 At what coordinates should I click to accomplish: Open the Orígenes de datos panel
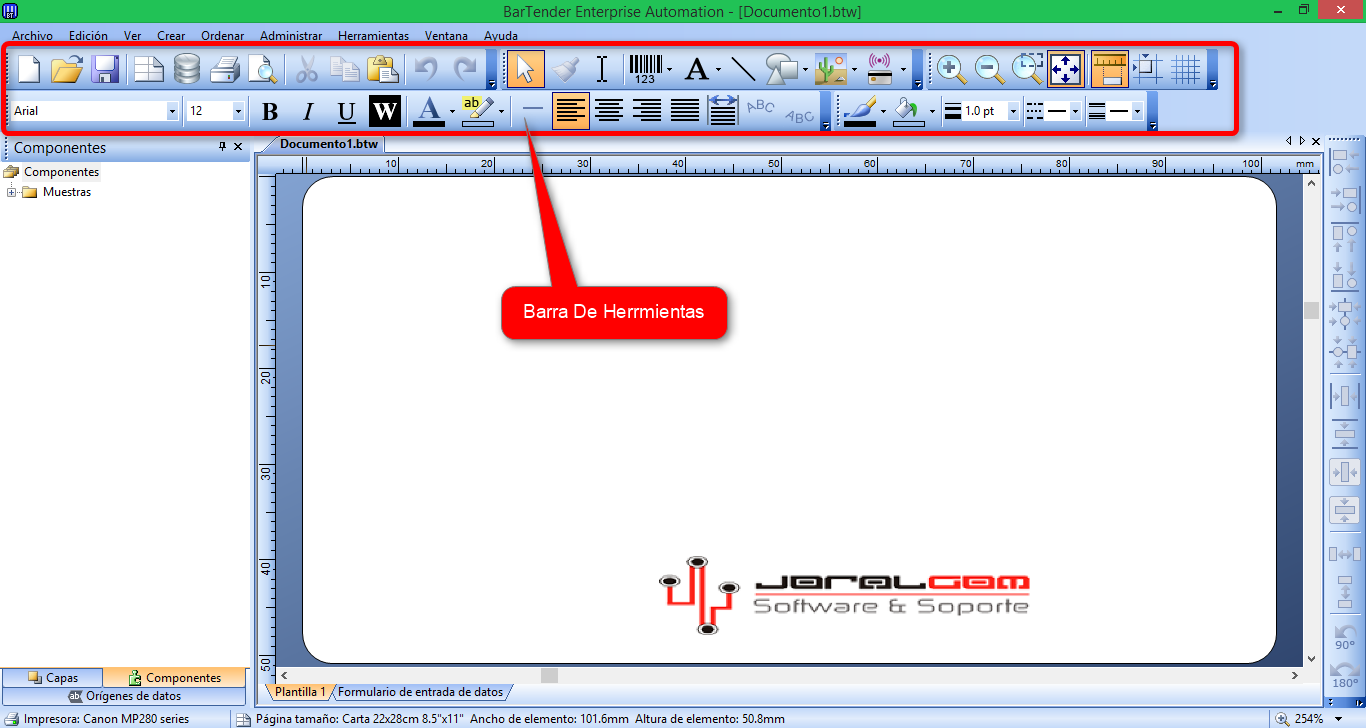124,695
